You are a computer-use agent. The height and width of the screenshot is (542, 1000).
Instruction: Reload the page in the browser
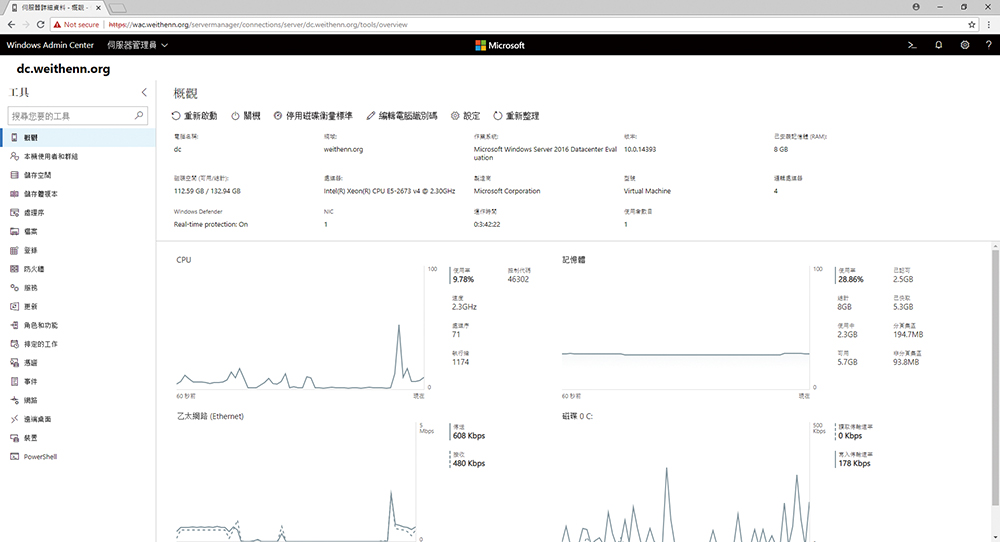40,25
